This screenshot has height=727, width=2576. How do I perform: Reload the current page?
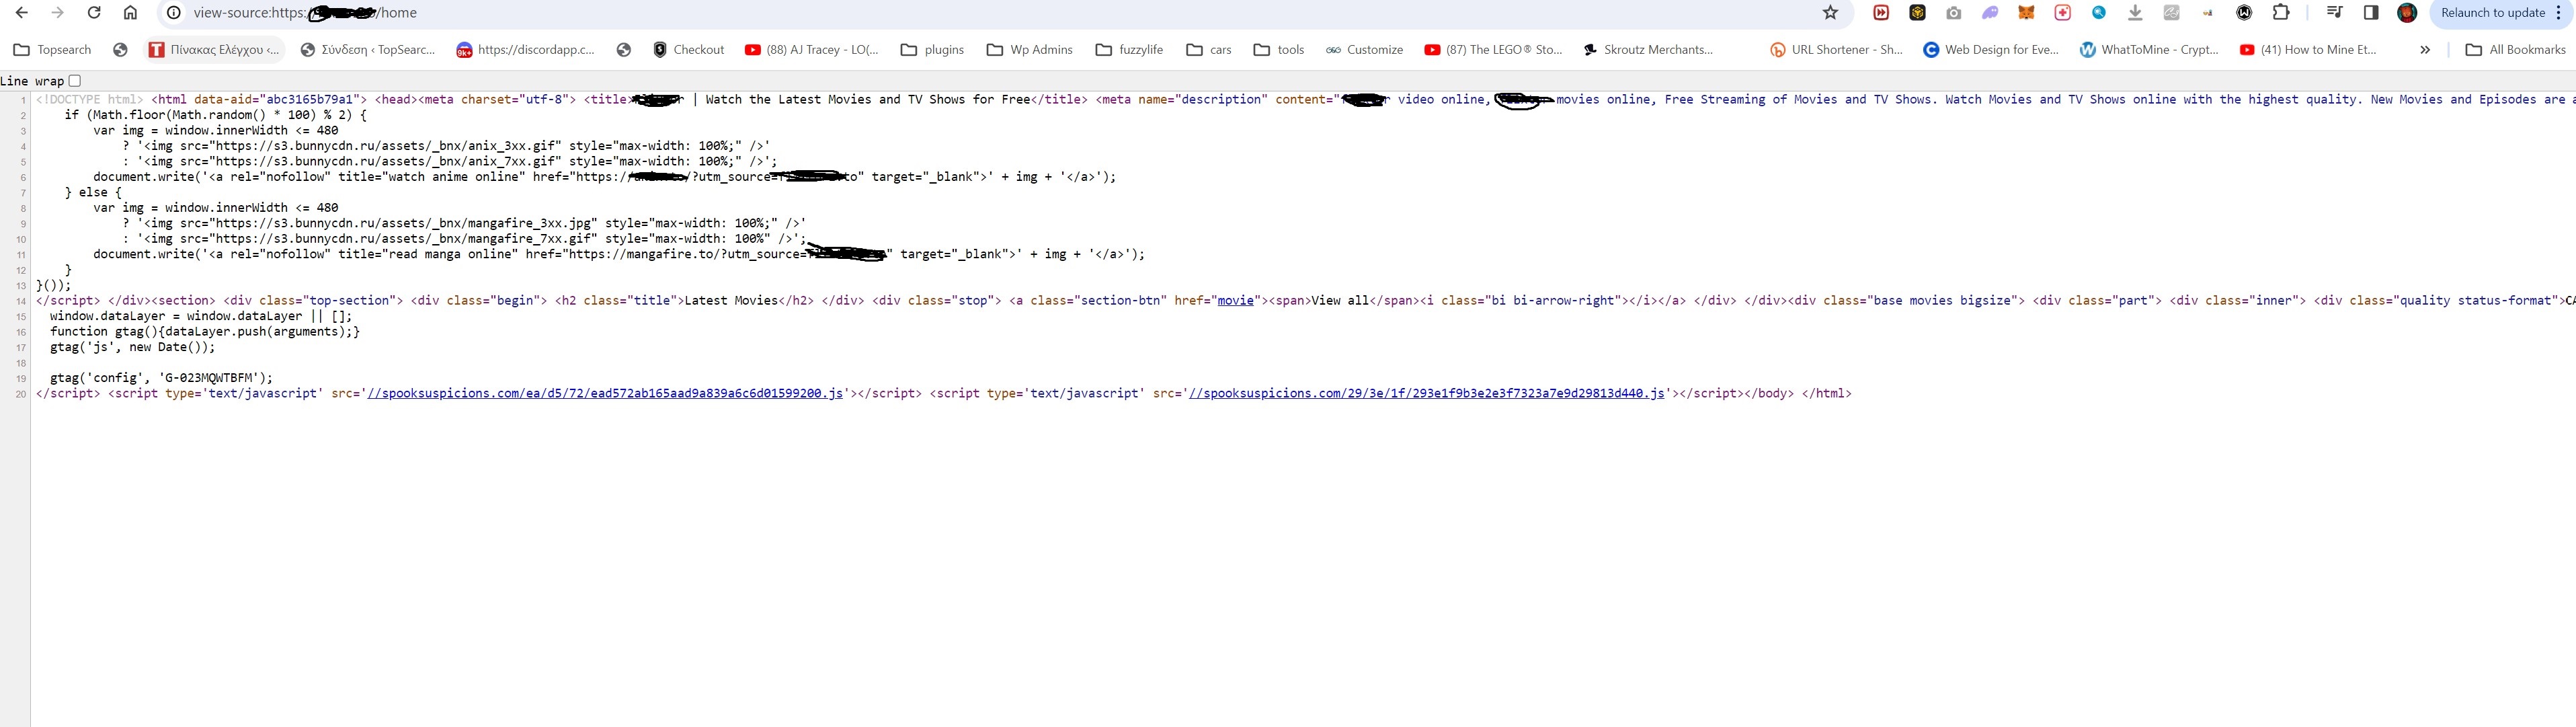tap(94, 13)
